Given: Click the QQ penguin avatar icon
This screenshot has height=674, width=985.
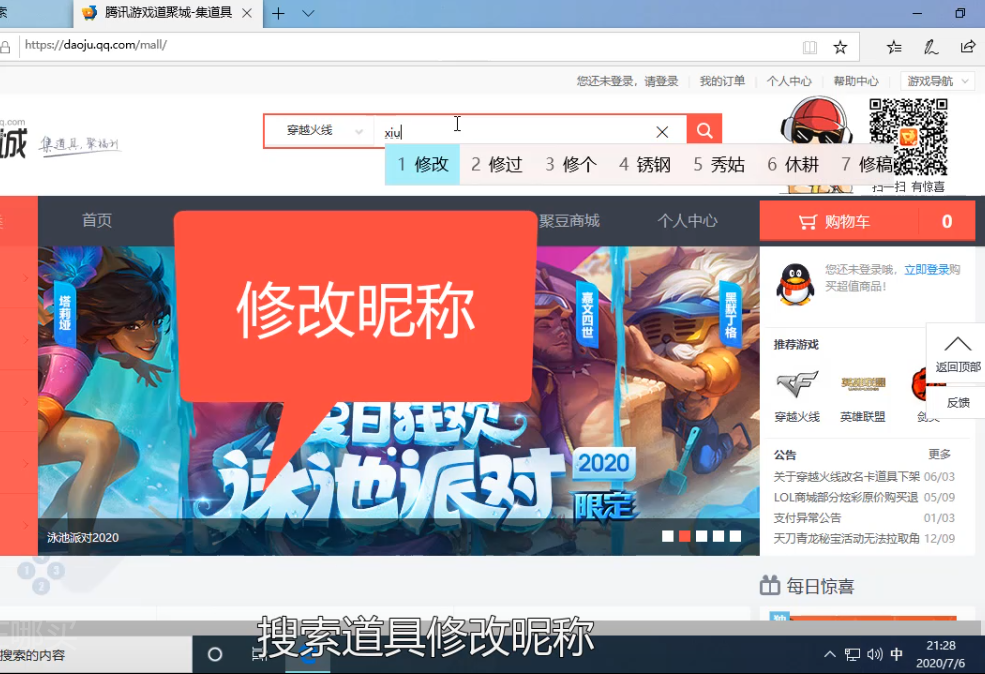Looking at the screenshot, I should click(795, 285).
